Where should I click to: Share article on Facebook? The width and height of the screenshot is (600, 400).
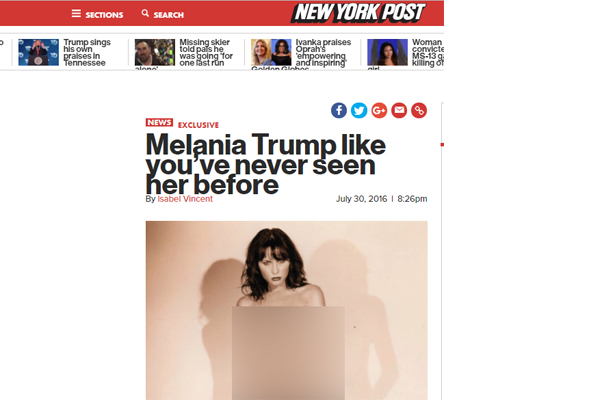click(x=339, y=111)
